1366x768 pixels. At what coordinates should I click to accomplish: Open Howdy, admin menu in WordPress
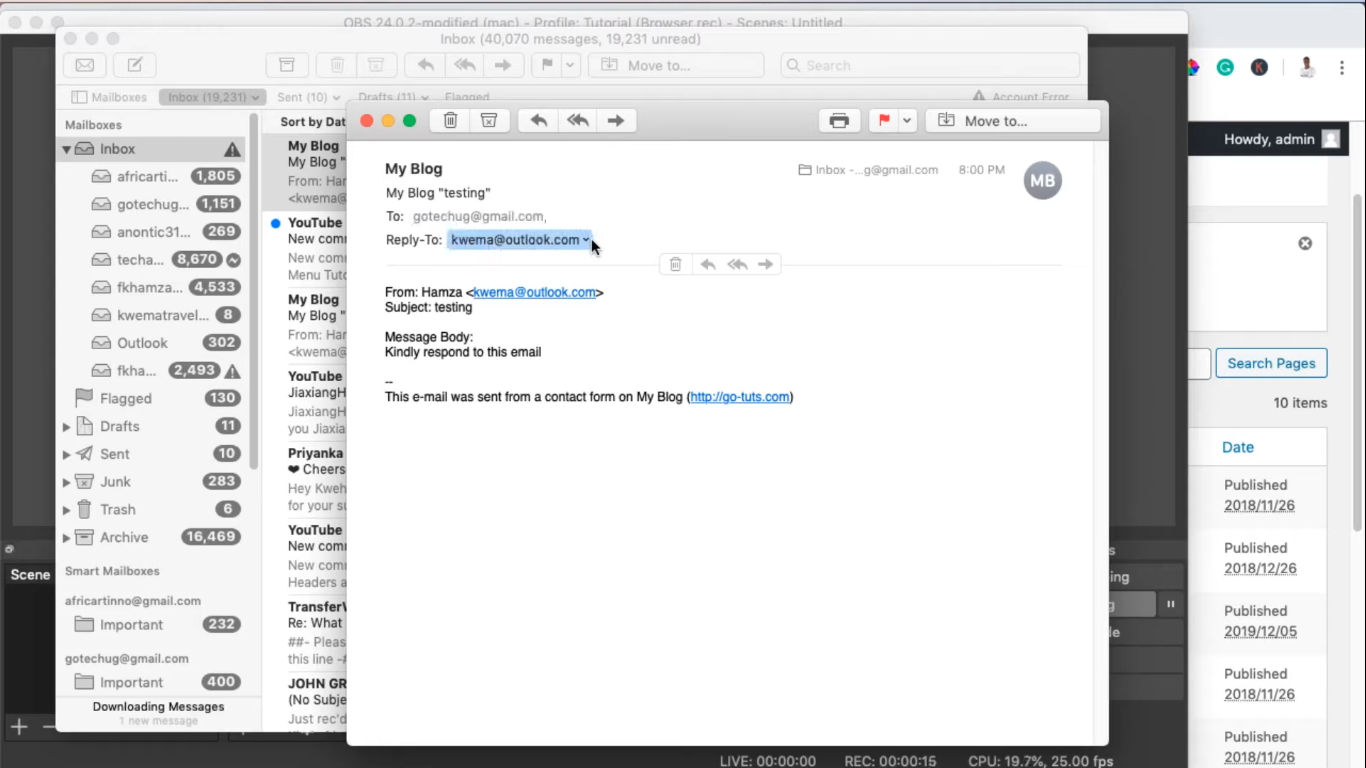(x=1281, y=140)
